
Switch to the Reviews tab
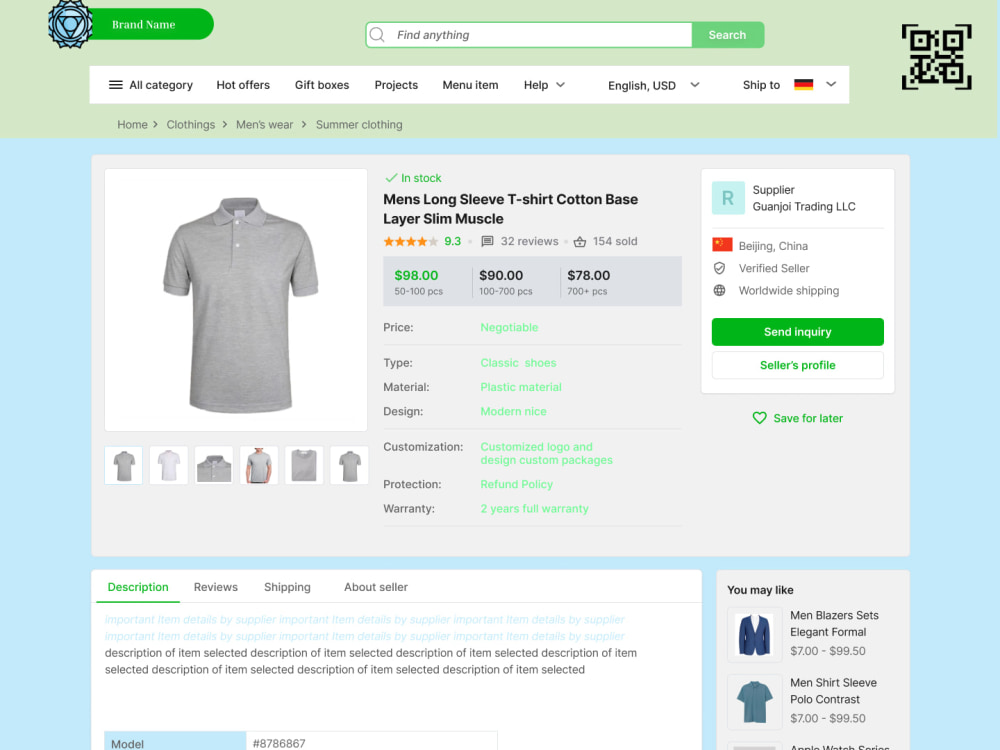pos(216,587)
